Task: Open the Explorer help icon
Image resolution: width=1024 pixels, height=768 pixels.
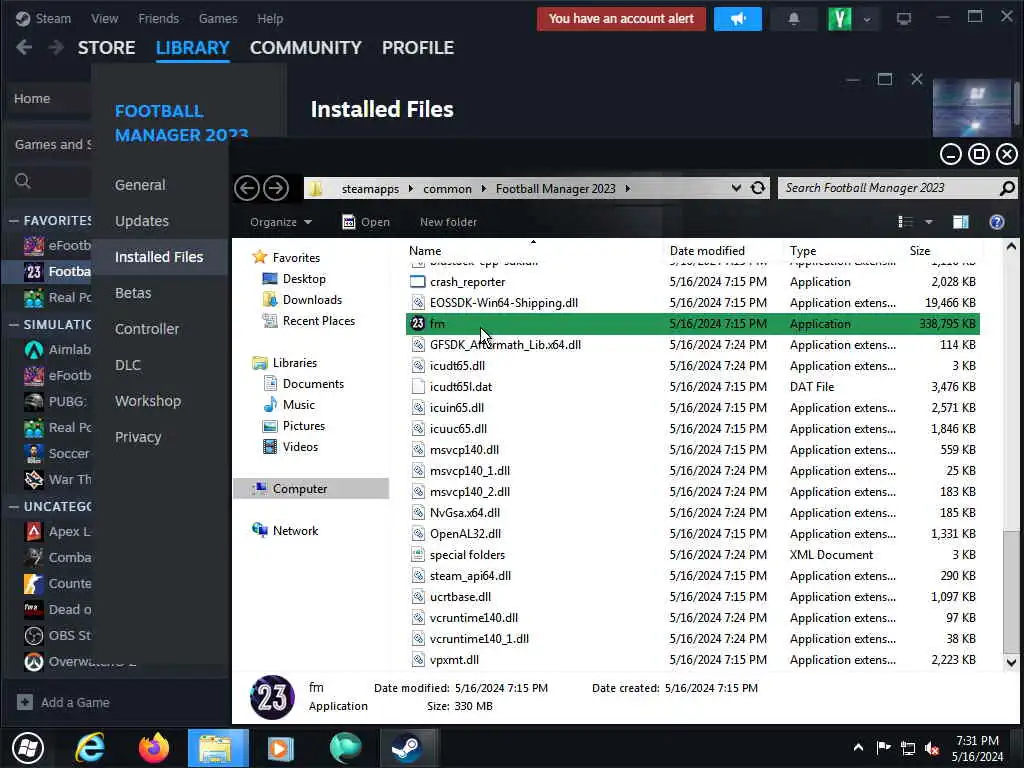Action: [x=997, y=222]
